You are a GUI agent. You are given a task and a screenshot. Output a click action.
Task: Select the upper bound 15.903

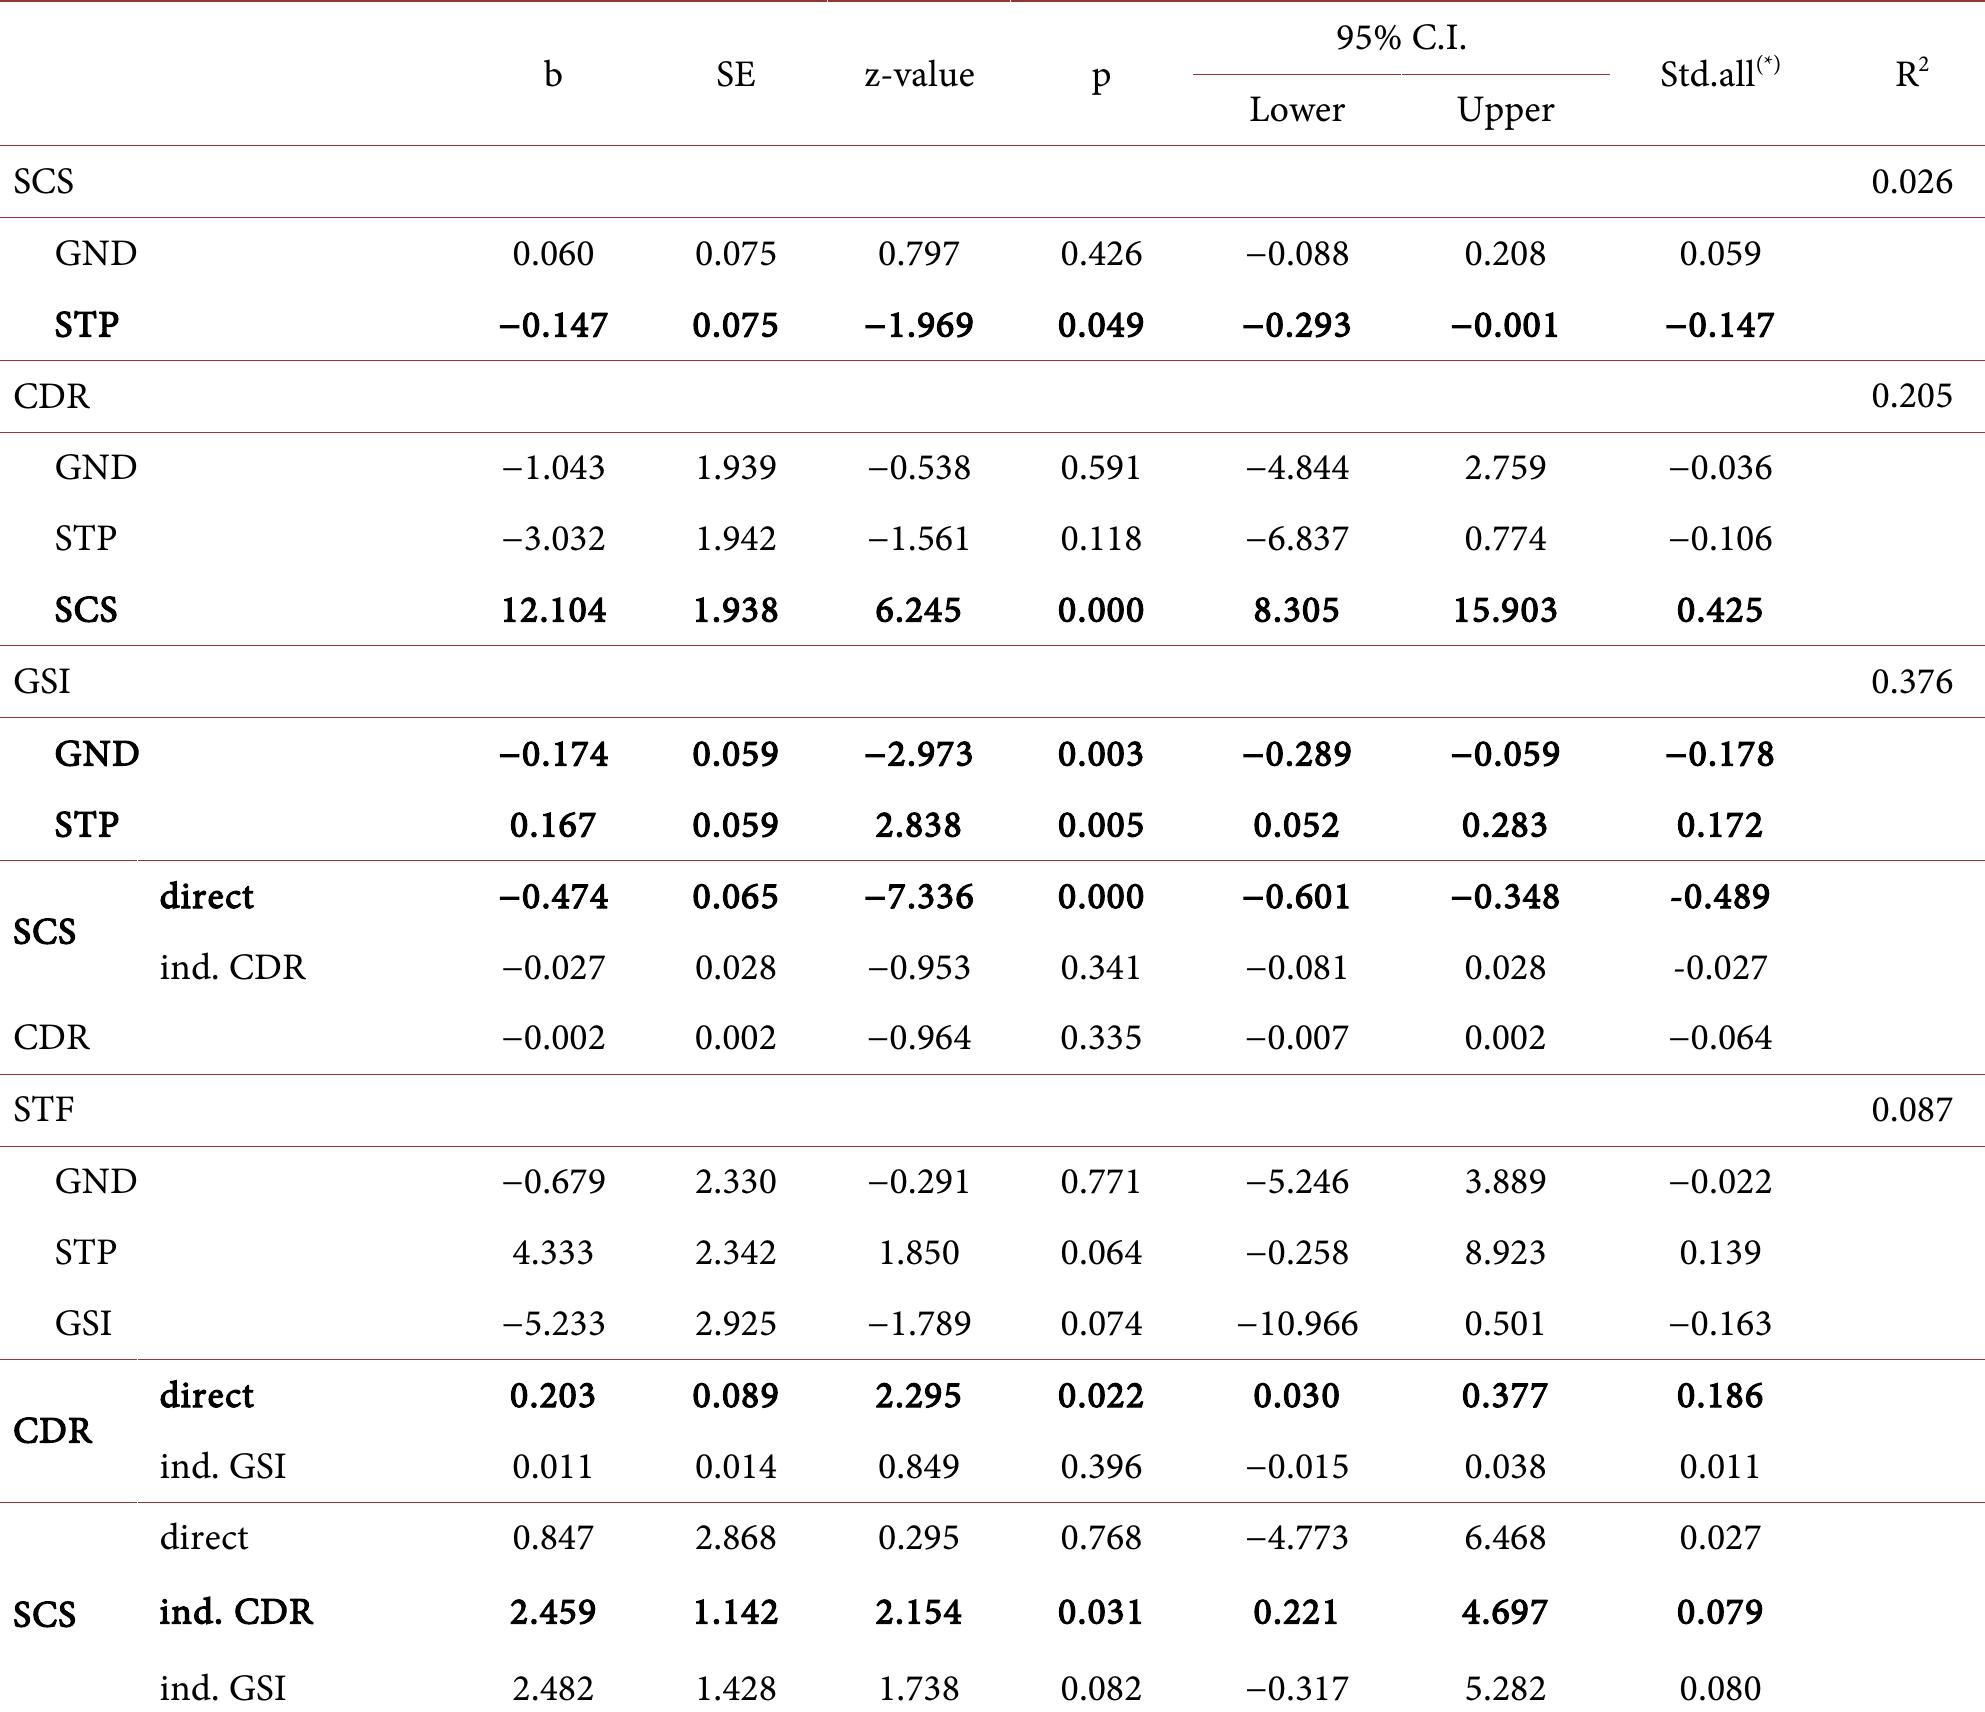coord(1505,610)
